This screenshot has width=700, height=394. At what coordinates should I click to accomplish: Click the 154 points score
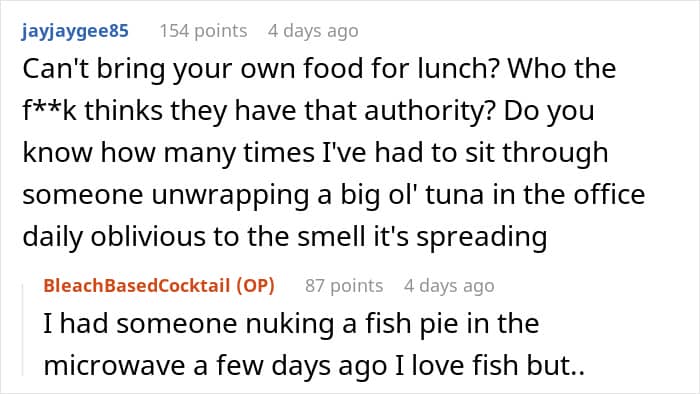(203, 31)
